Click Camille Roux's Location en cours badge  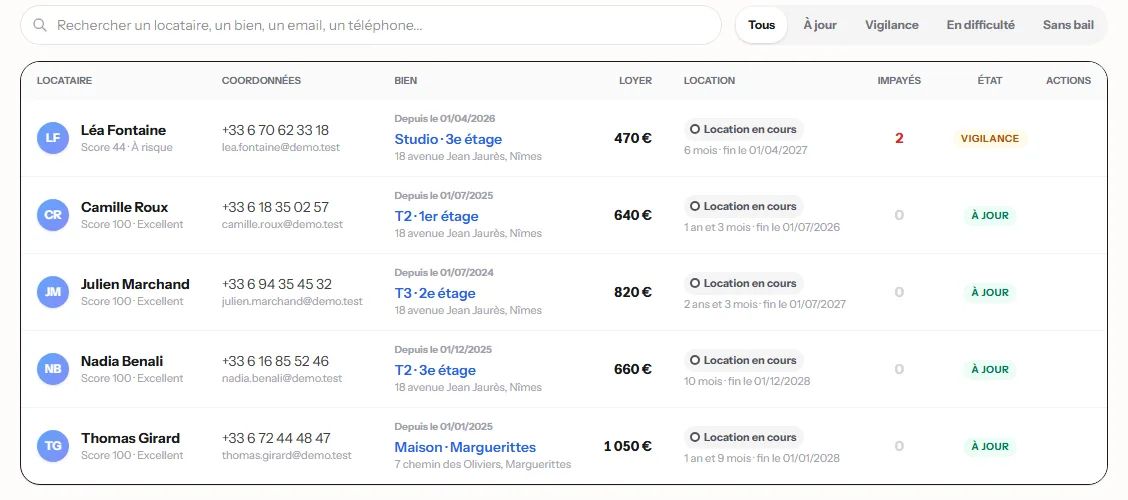(743, 206)
